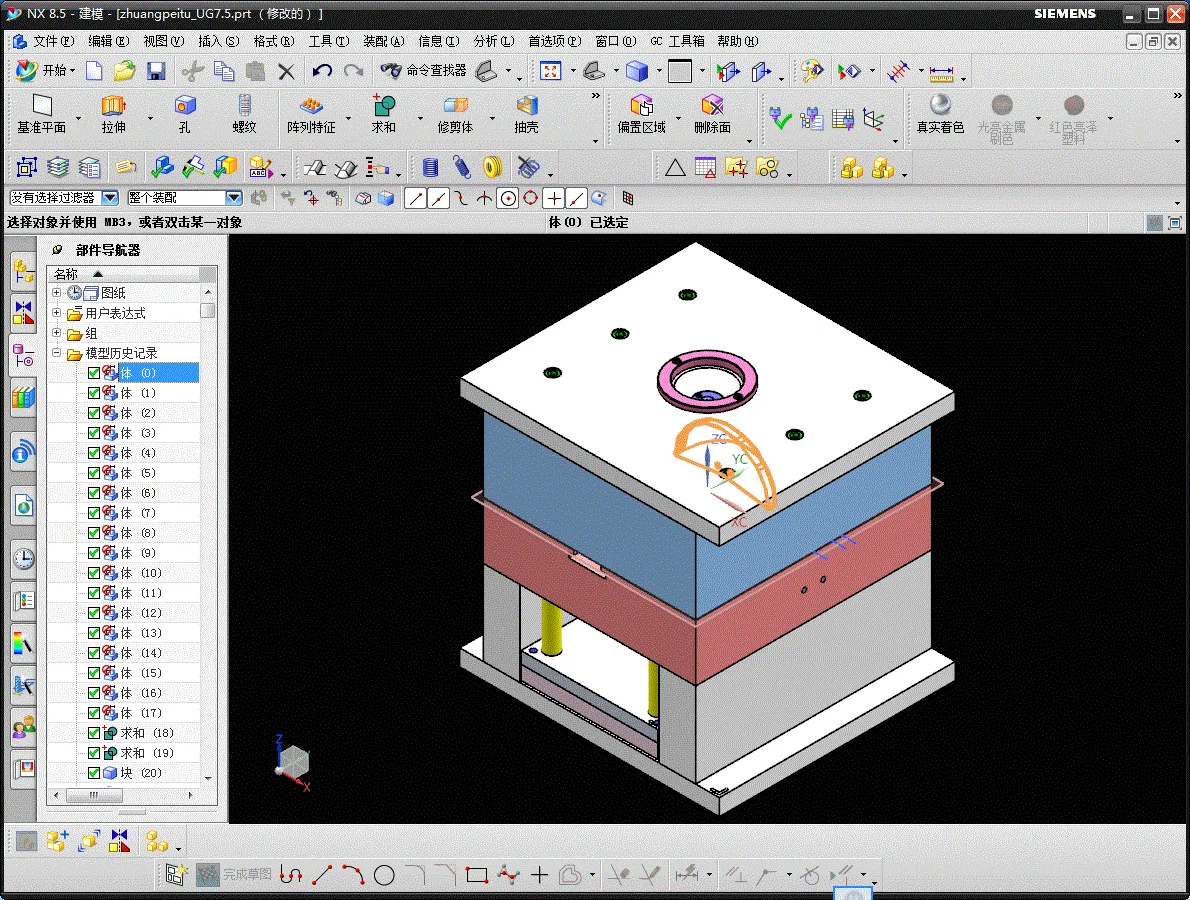Open the Roles sidebar tab
Viewport: 1190px width, 900px height.
point(24,729)
